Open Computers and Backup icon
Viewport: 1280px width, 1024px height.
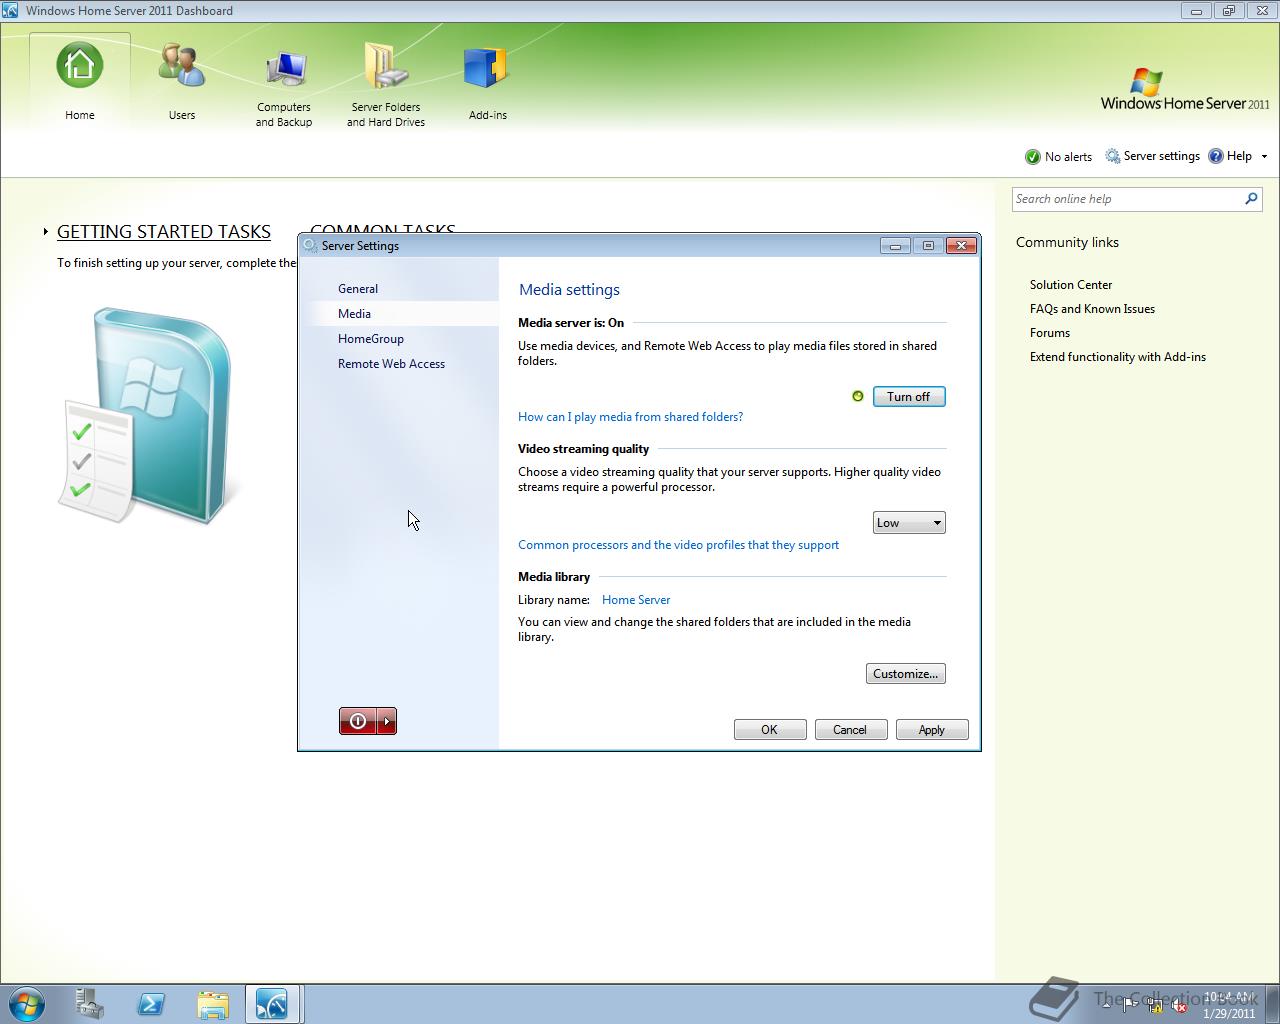click(x=285, y=68)
